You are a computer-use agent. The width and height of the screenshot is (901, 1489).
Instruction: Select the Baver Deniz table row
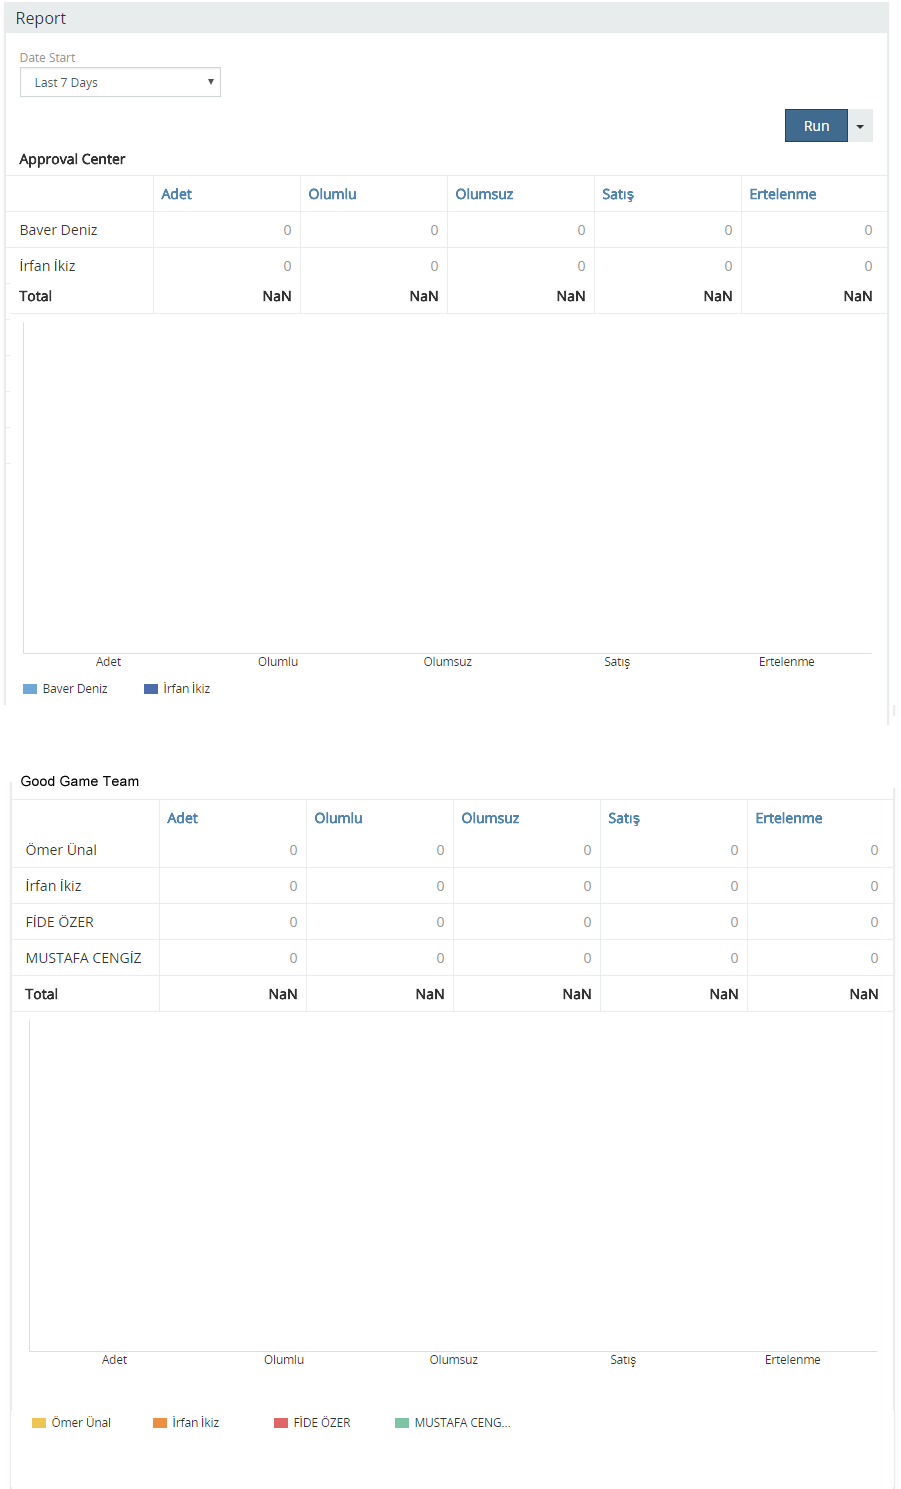59,230
